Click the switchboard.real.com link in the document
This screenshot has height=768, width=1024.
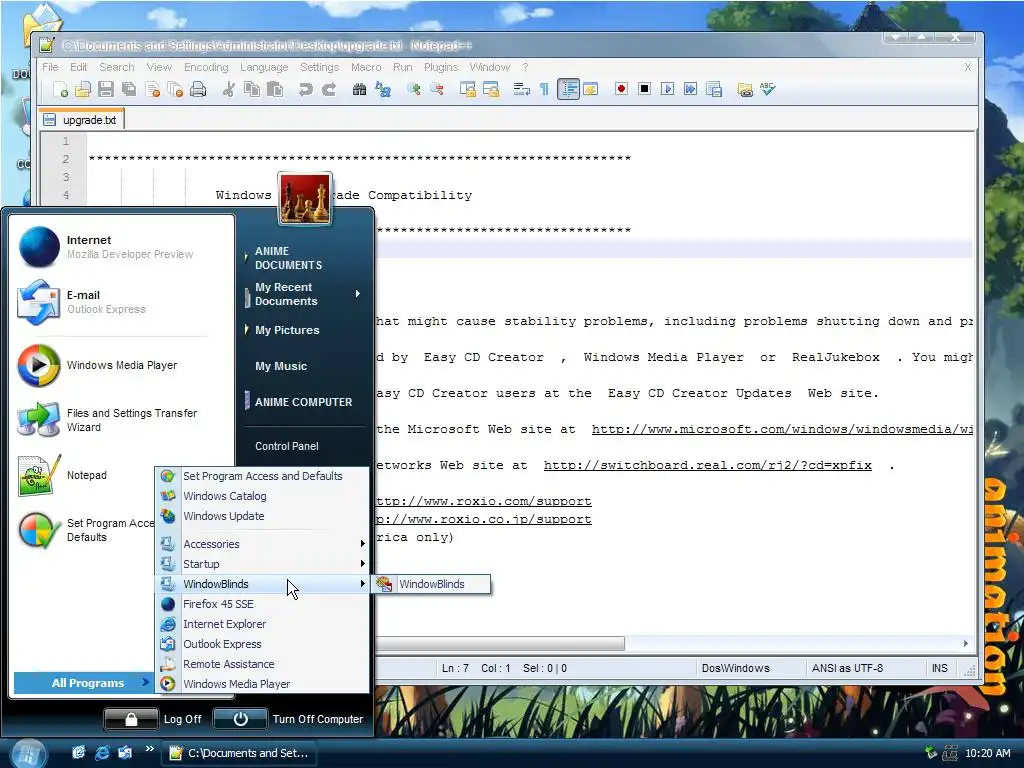point(707,465)
